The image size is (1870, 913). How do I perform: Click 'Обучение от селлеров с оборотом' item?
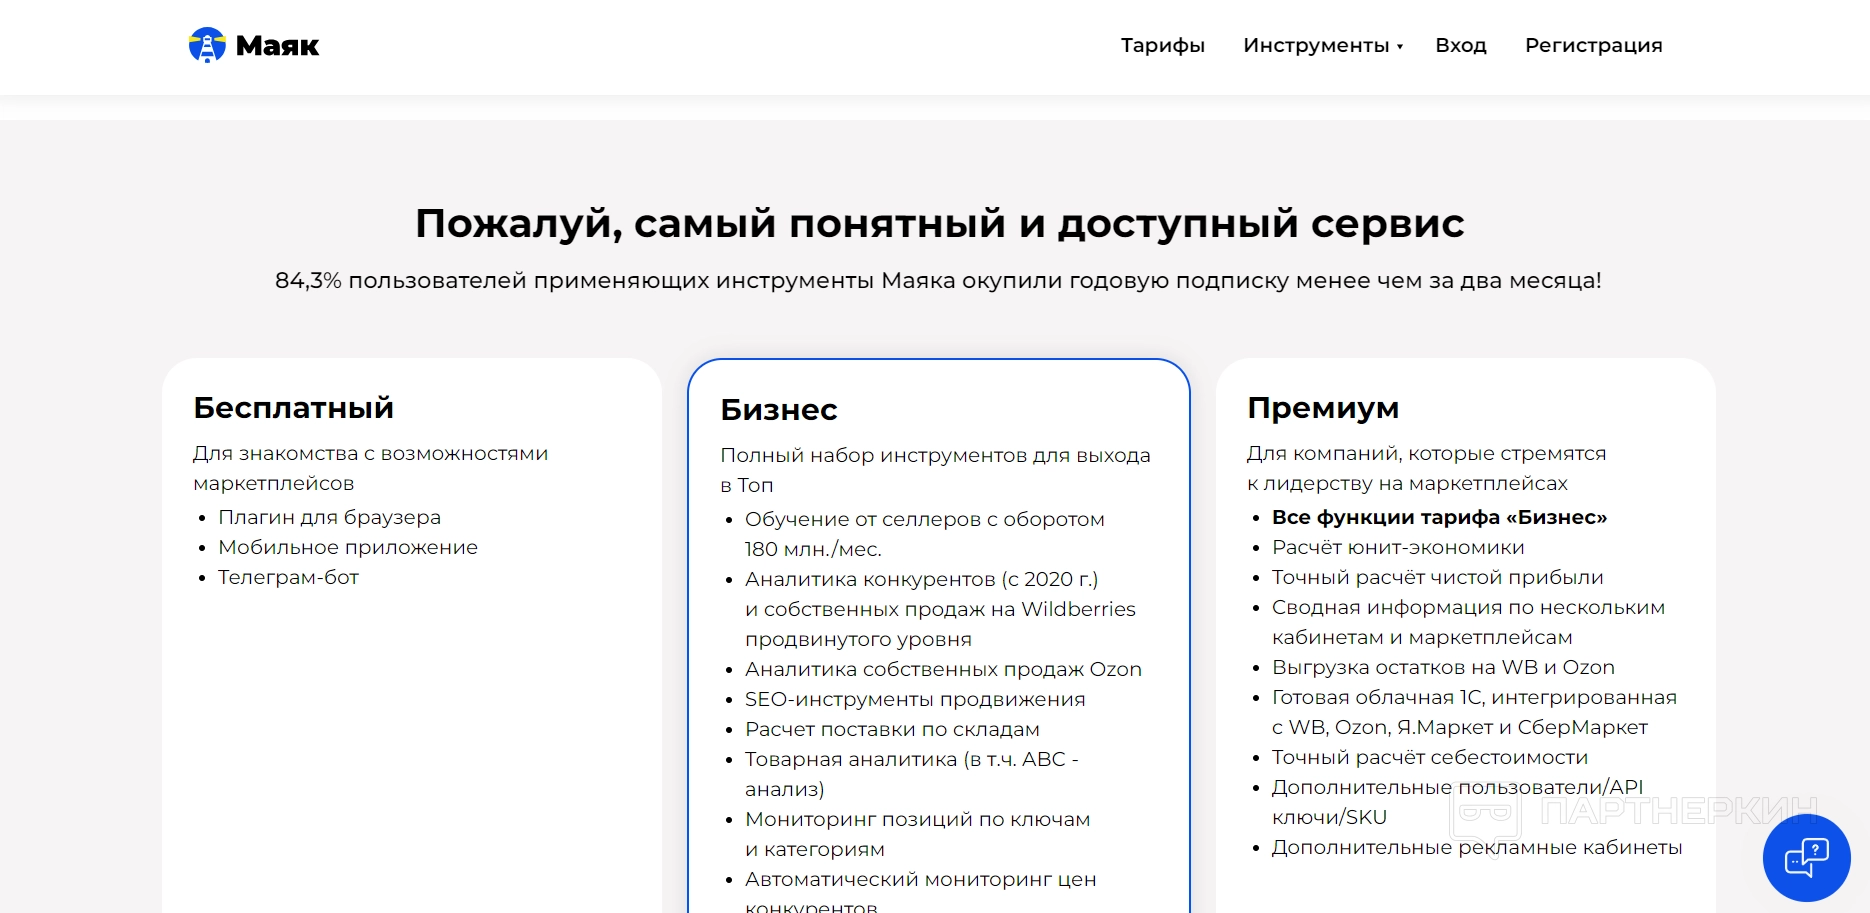(924, 534)
